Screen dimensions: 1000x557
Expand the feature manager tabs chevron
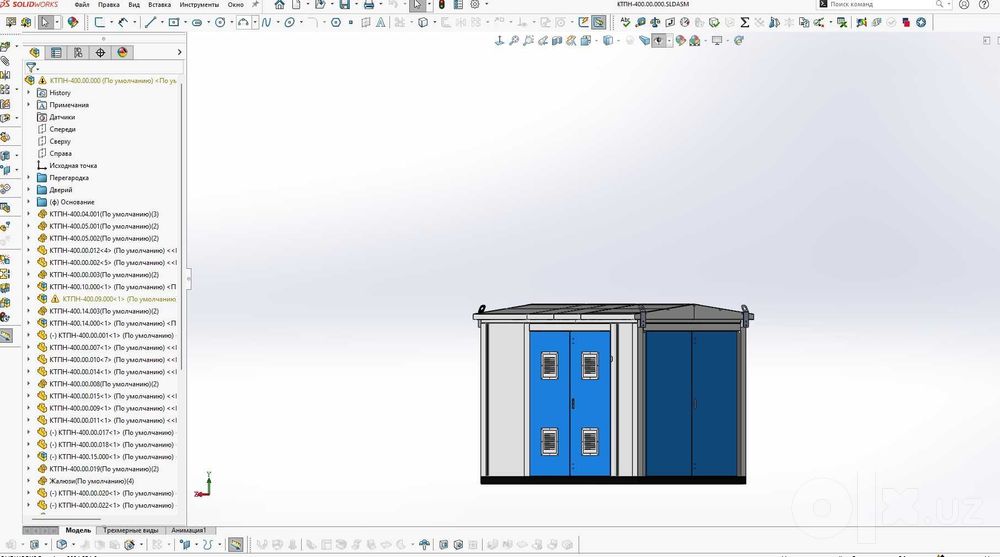[179, 52]
